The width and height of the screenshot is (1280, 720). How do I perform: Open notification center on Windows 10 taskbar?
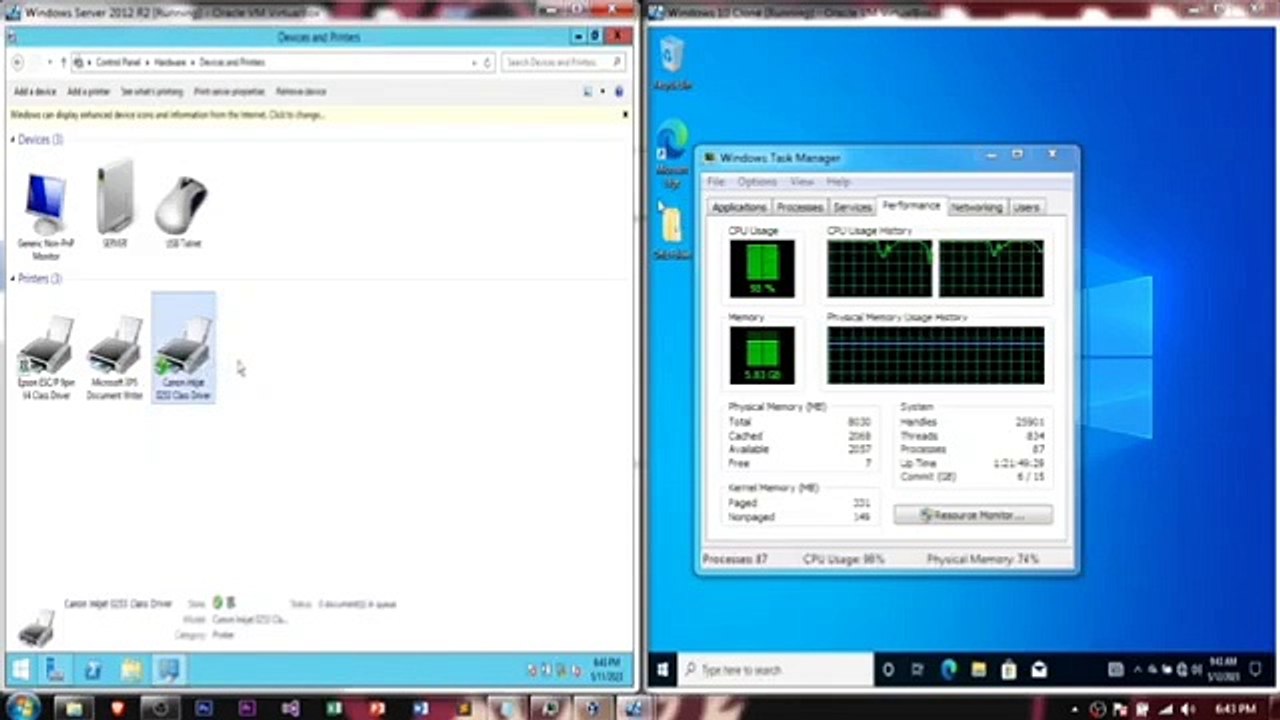[1256, 669]
